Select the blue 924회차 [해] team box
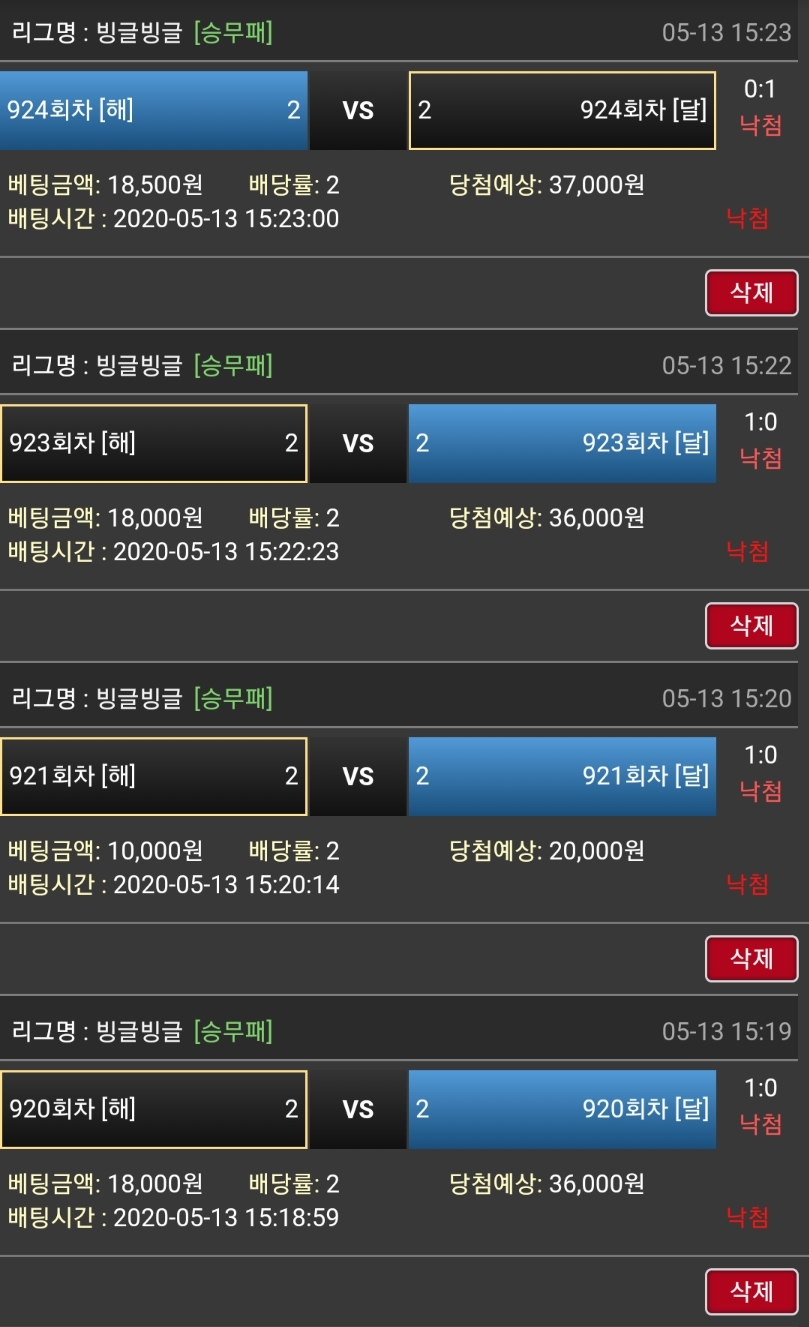The width and height of the screenshot is (809, 1327). coord(154,110)
